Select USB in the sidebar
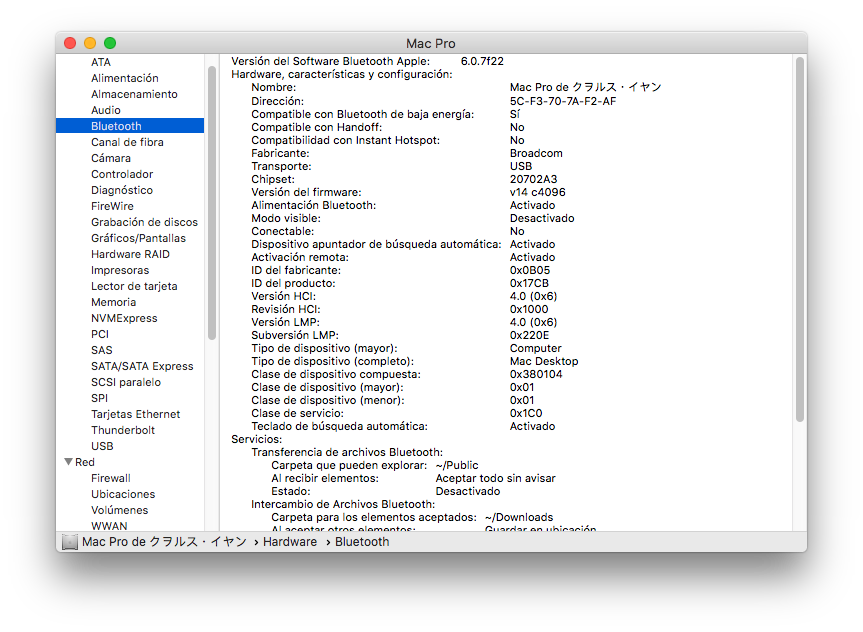This screenshot has height=632, width=863. tap(102, 445)
